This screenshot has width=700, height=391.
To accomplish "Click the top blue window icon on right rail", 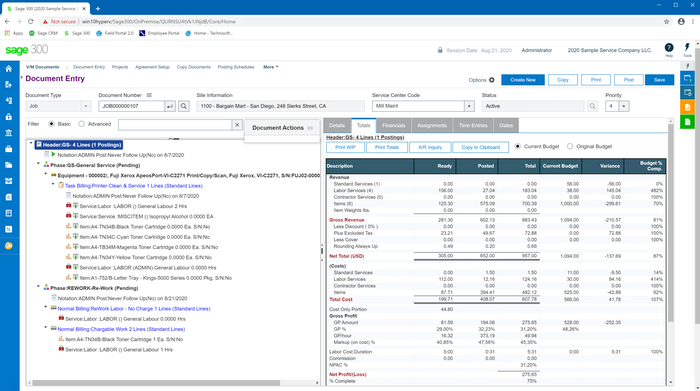I will (688, 78).
